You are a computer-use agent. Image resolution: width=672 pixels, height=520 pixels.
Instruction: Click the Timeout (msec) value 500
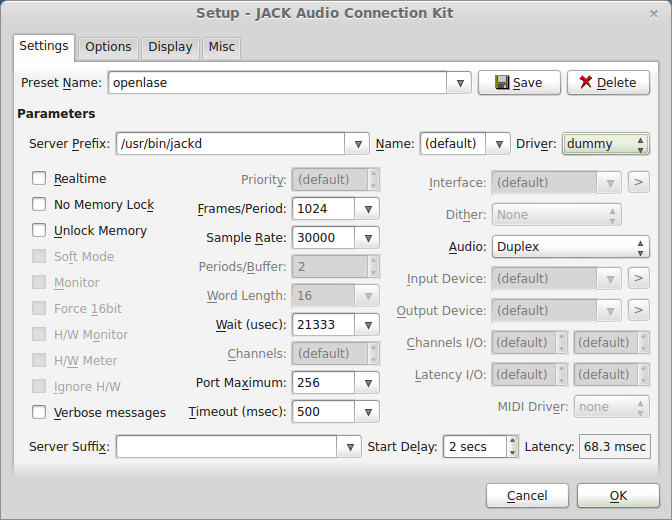click(x=324, y=412)
